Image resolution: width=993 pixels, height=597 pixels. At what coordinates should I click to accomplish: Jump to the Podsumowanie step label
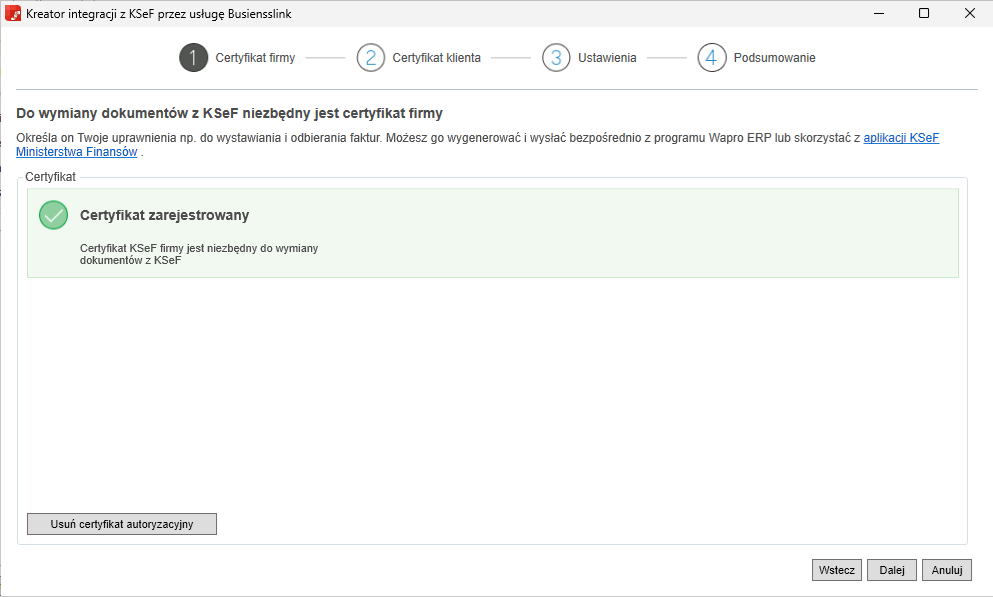[774, 58]
